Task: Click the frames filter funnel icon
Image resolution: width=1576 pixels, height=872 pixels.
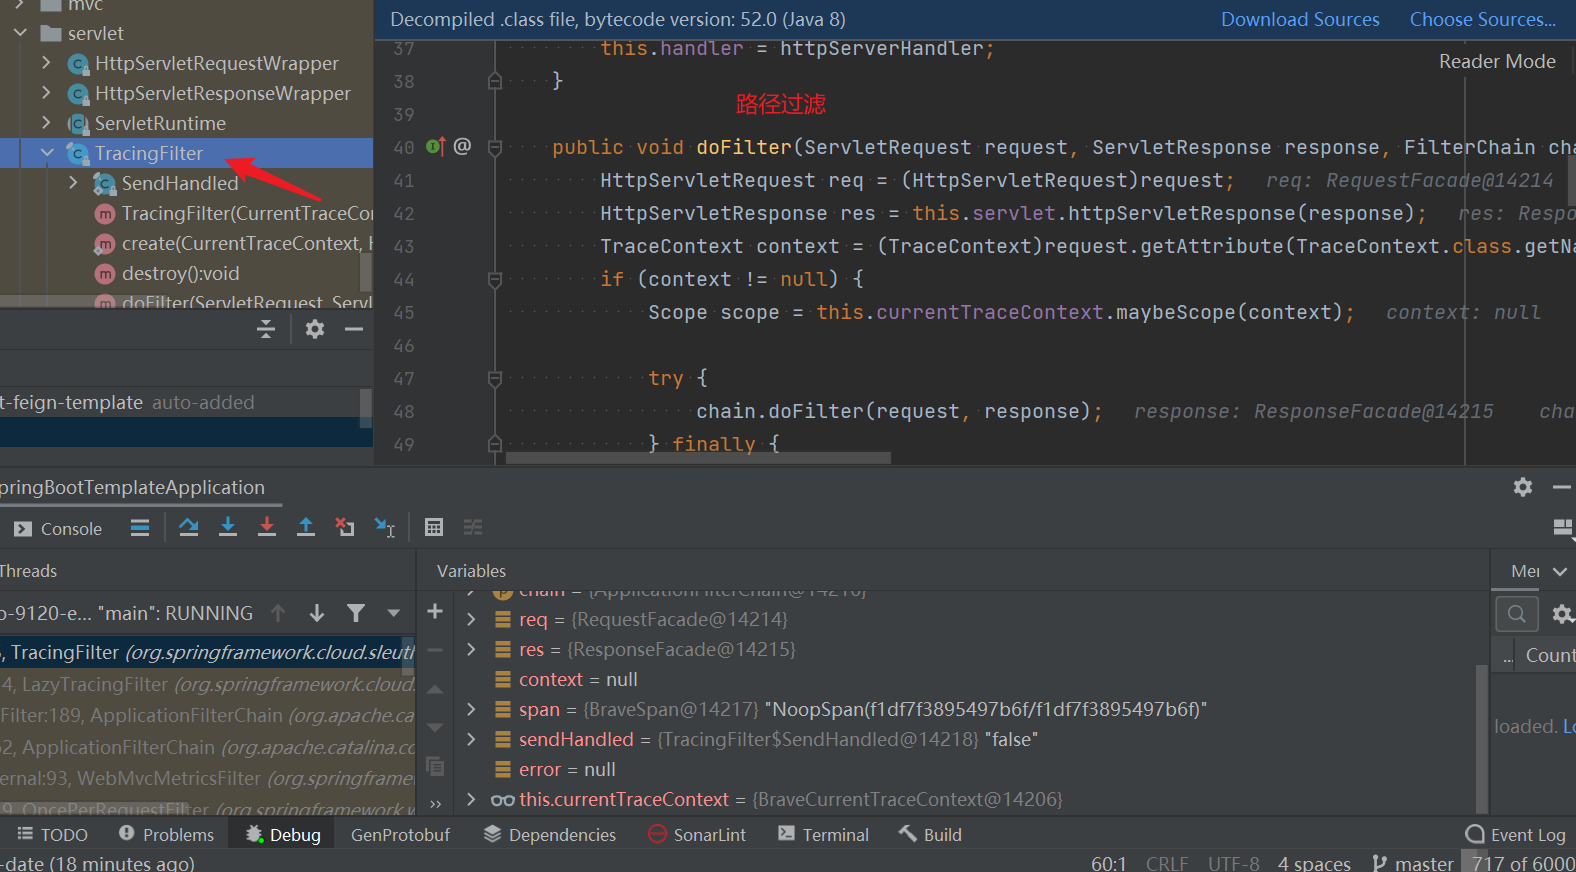Action: (x=356, y=613)
